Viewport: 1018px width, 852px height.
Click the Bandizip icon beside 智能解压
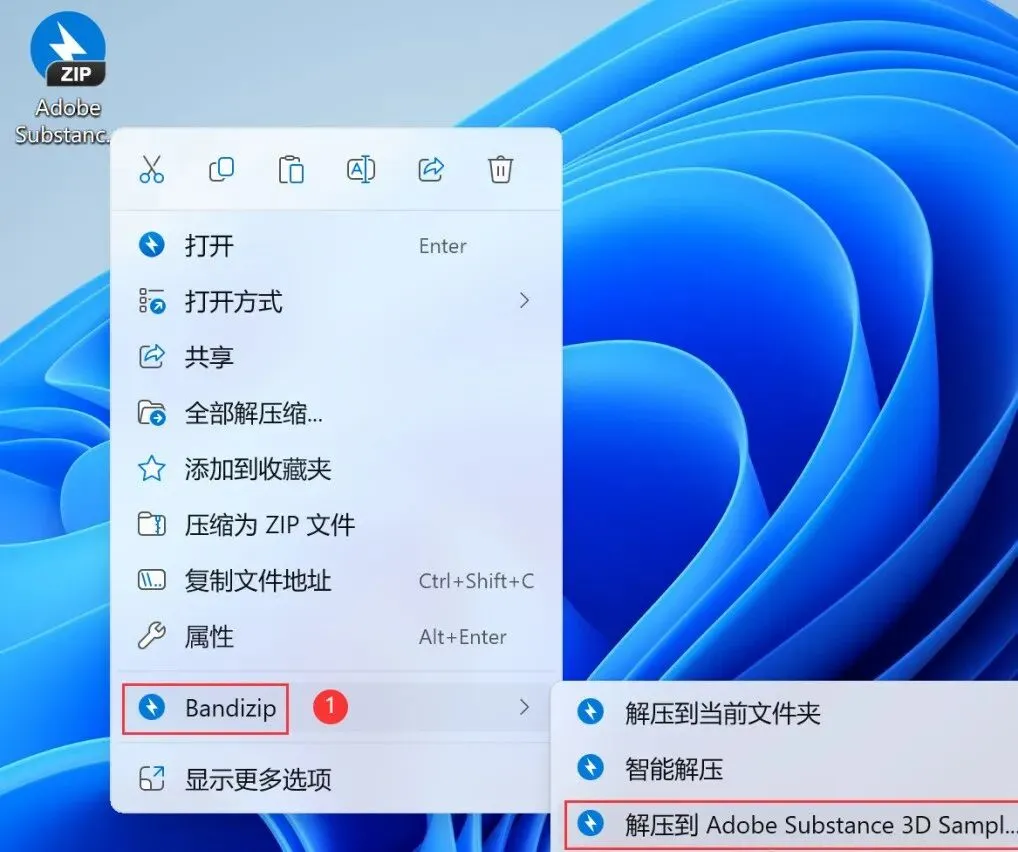pyautogui.click(x=590, y=768)
